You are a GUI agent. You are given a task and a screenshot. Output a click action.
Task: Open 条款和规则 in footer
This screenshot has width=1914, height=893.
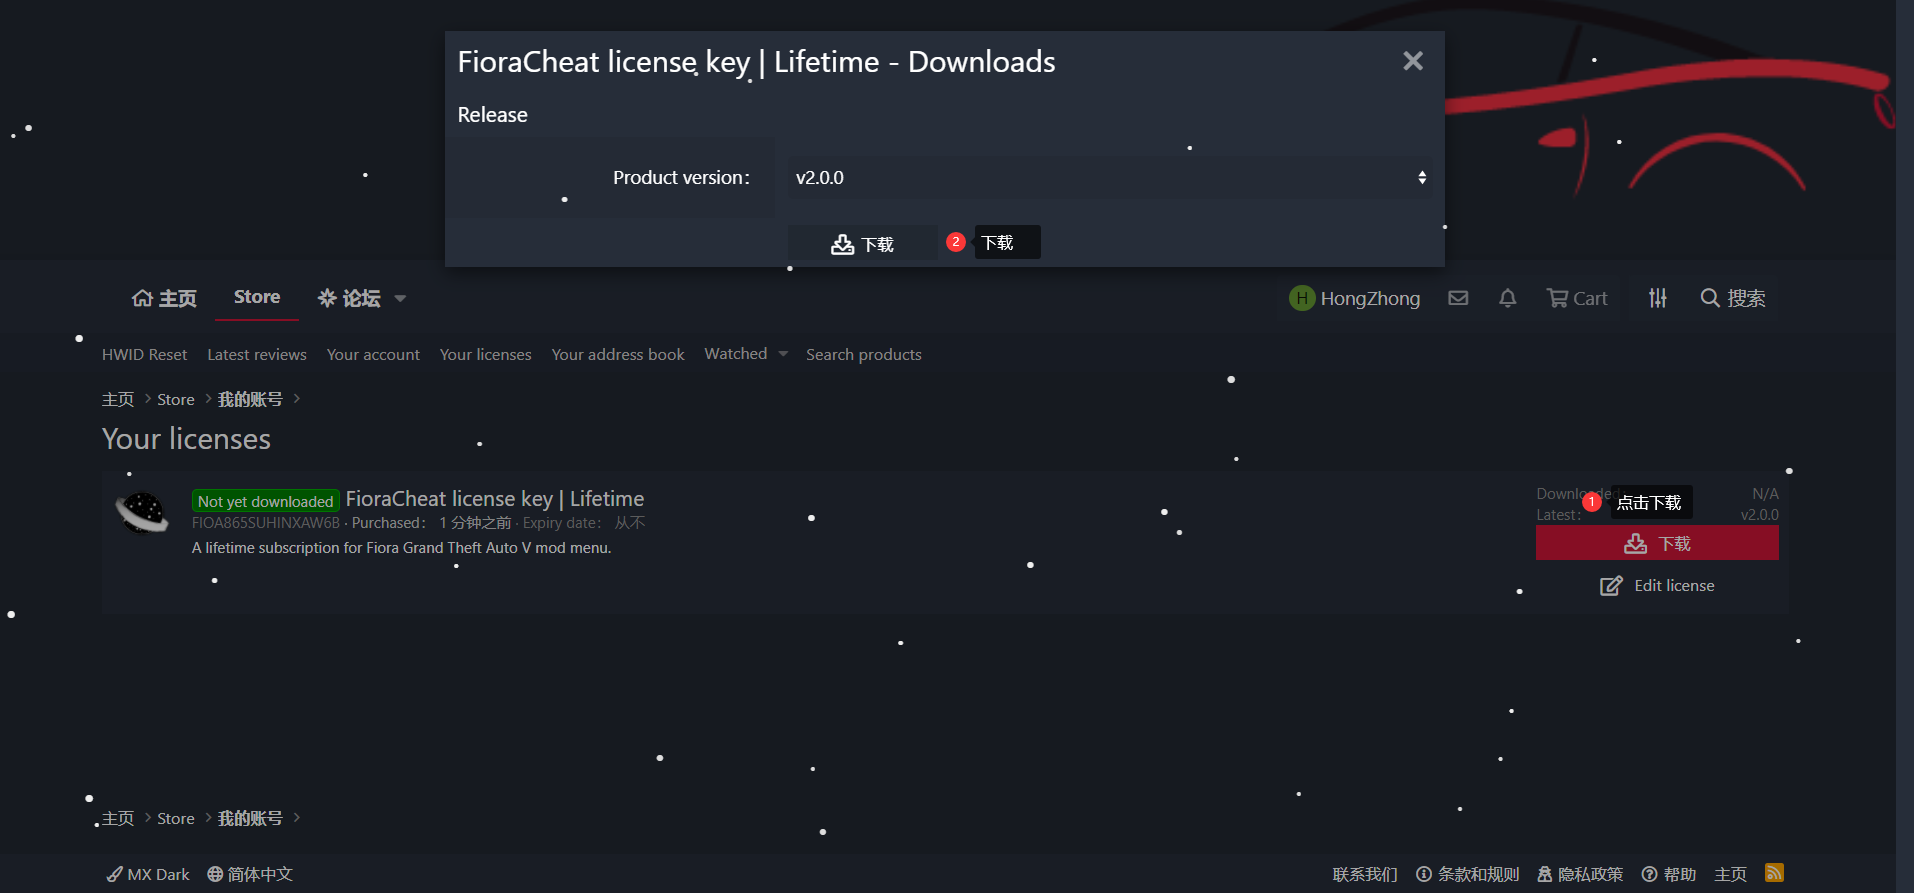[1468, 874]
